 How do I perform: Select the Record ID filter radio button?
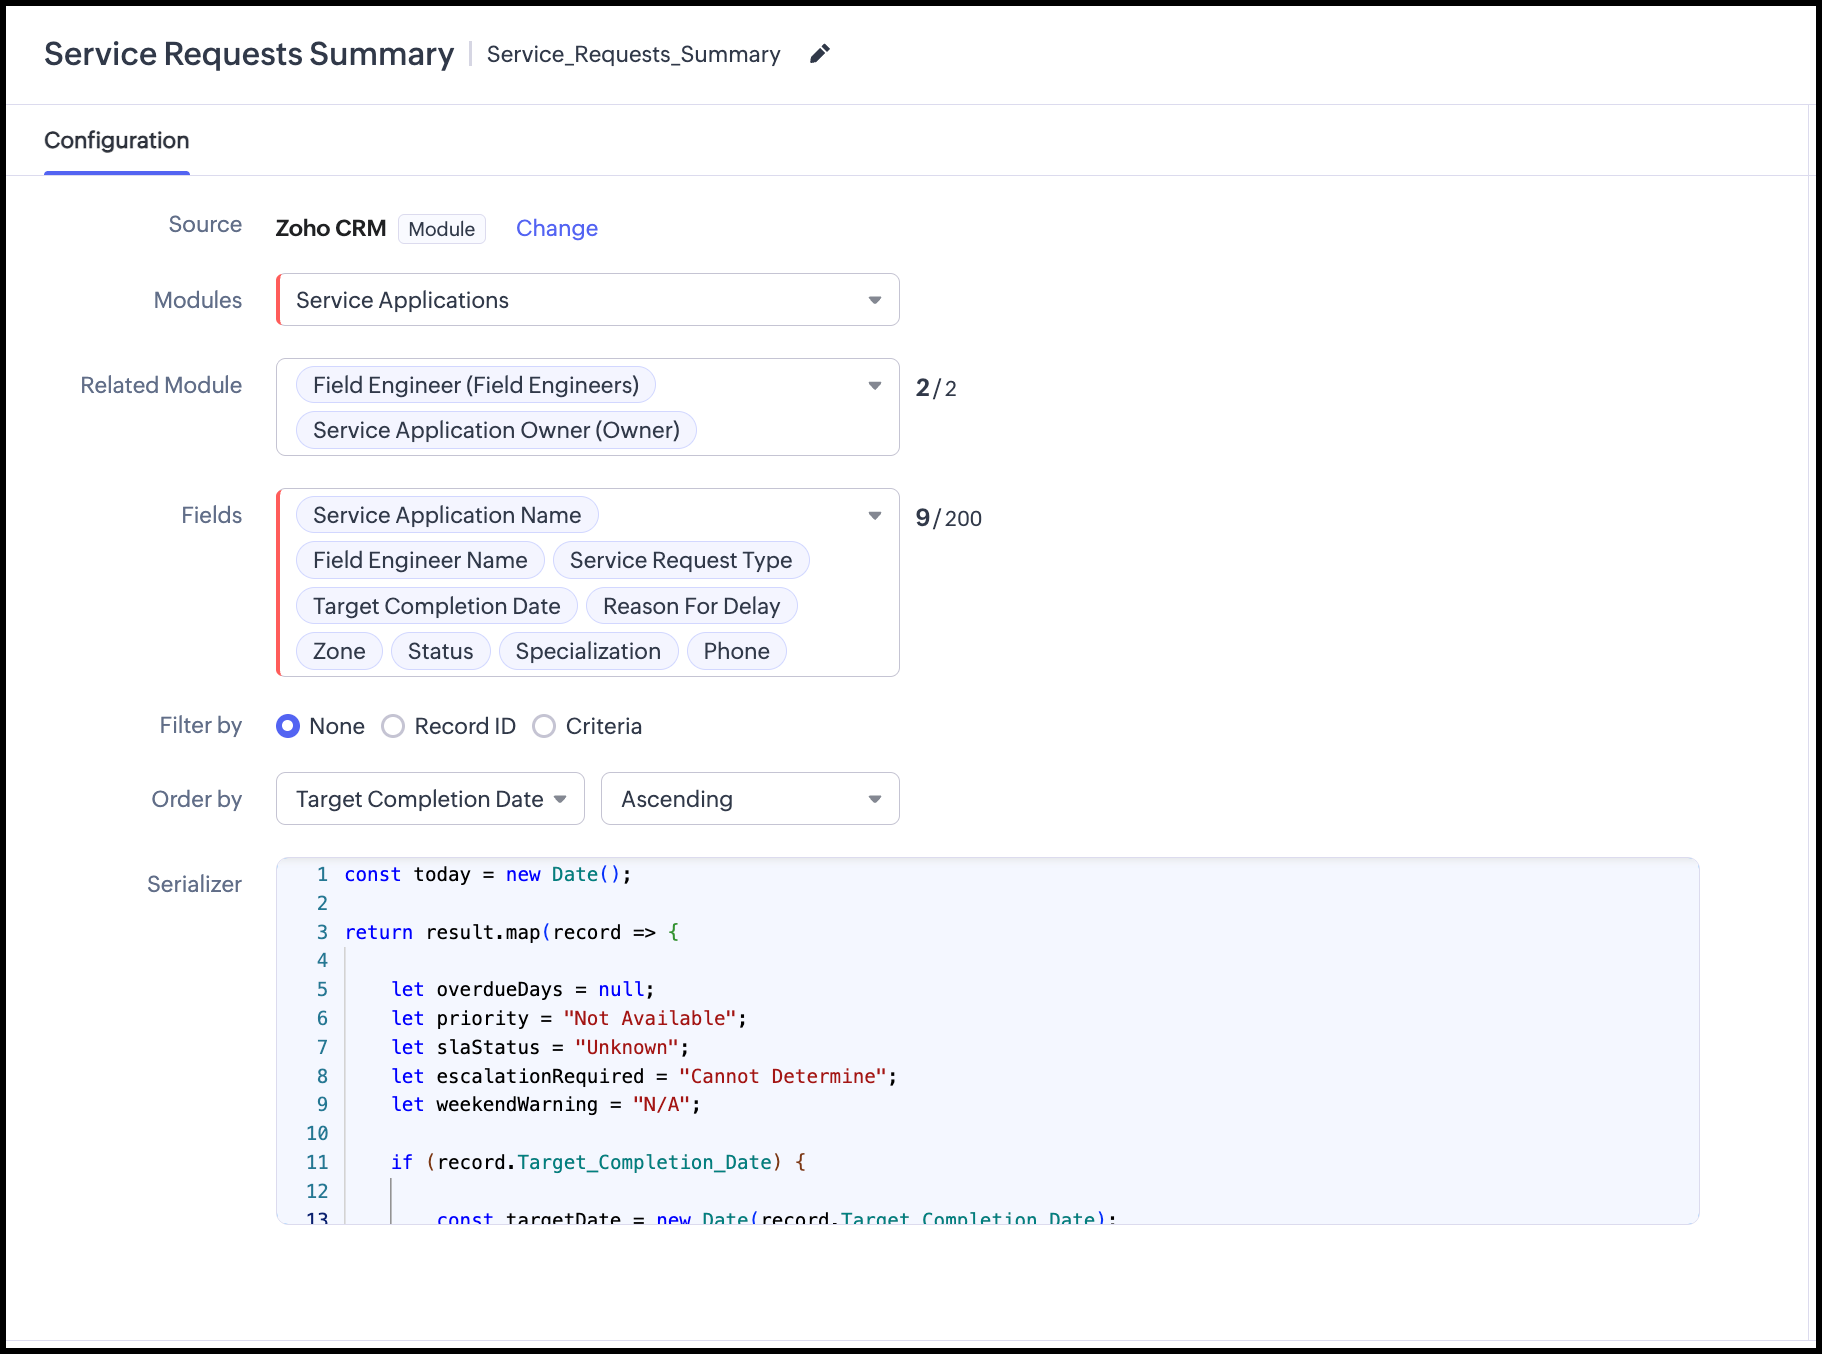(x=393, y=726)
